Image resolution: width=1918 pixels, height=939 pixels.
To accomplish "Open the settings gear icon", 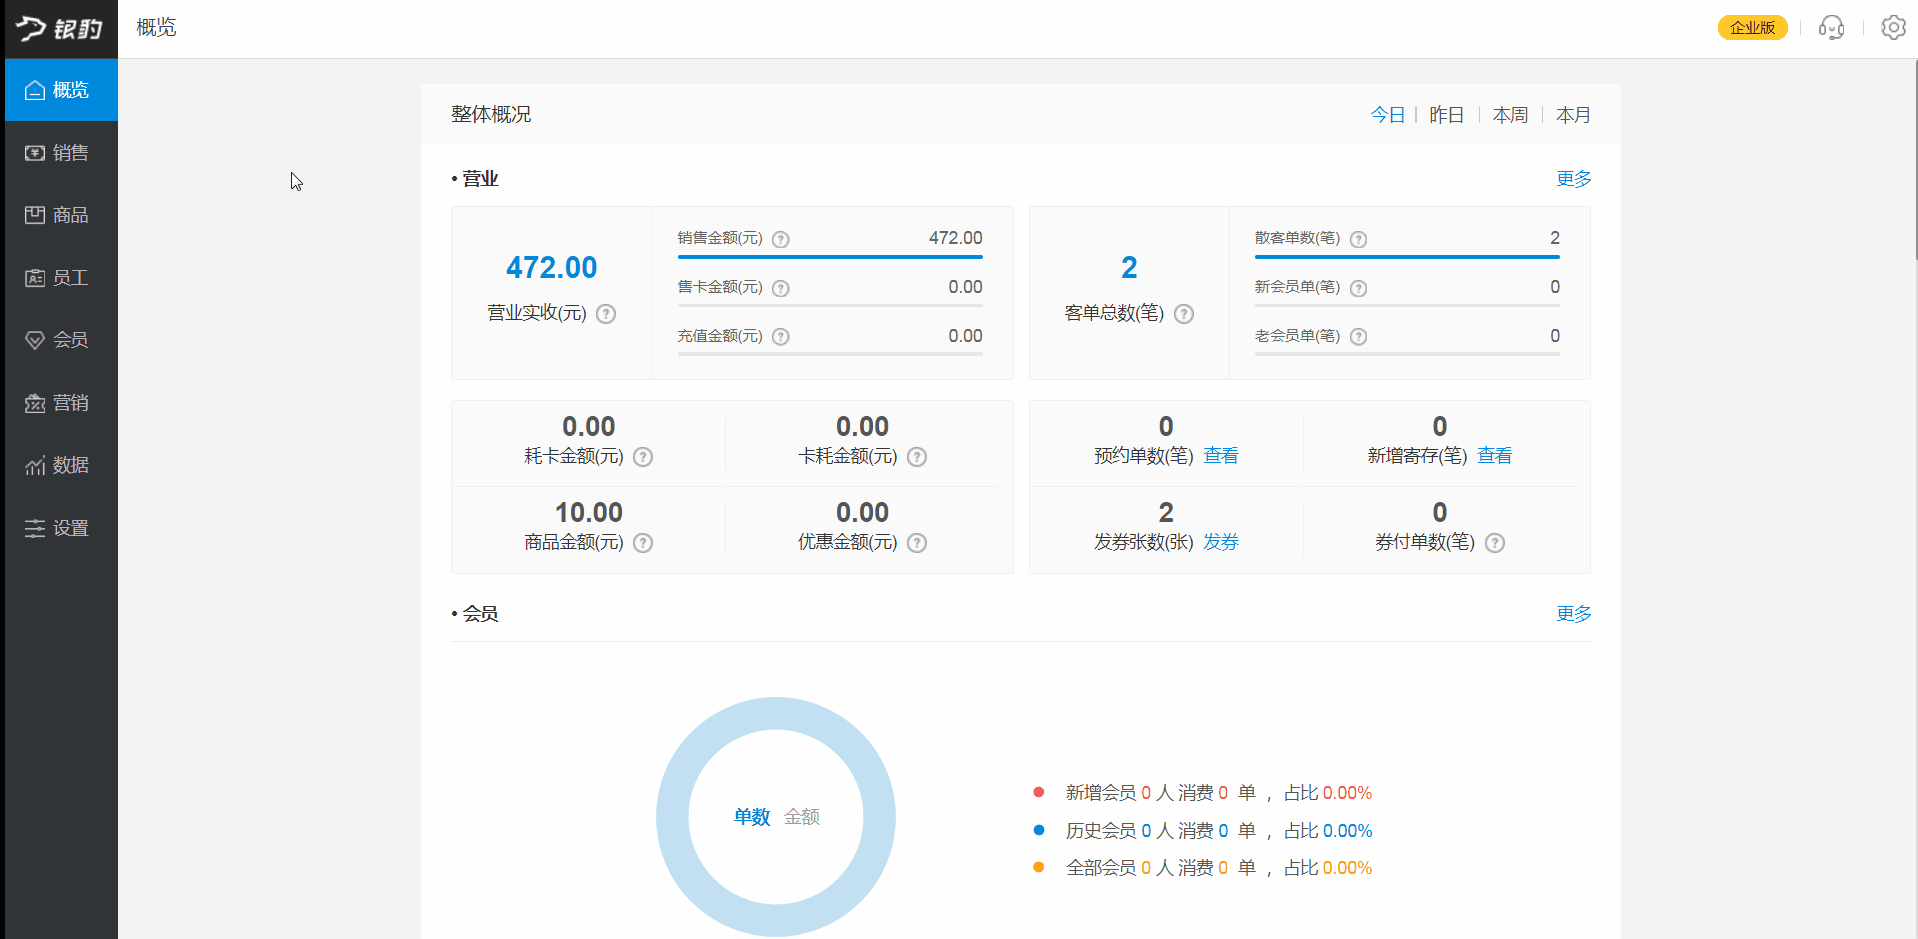I will click(1893, 28).
